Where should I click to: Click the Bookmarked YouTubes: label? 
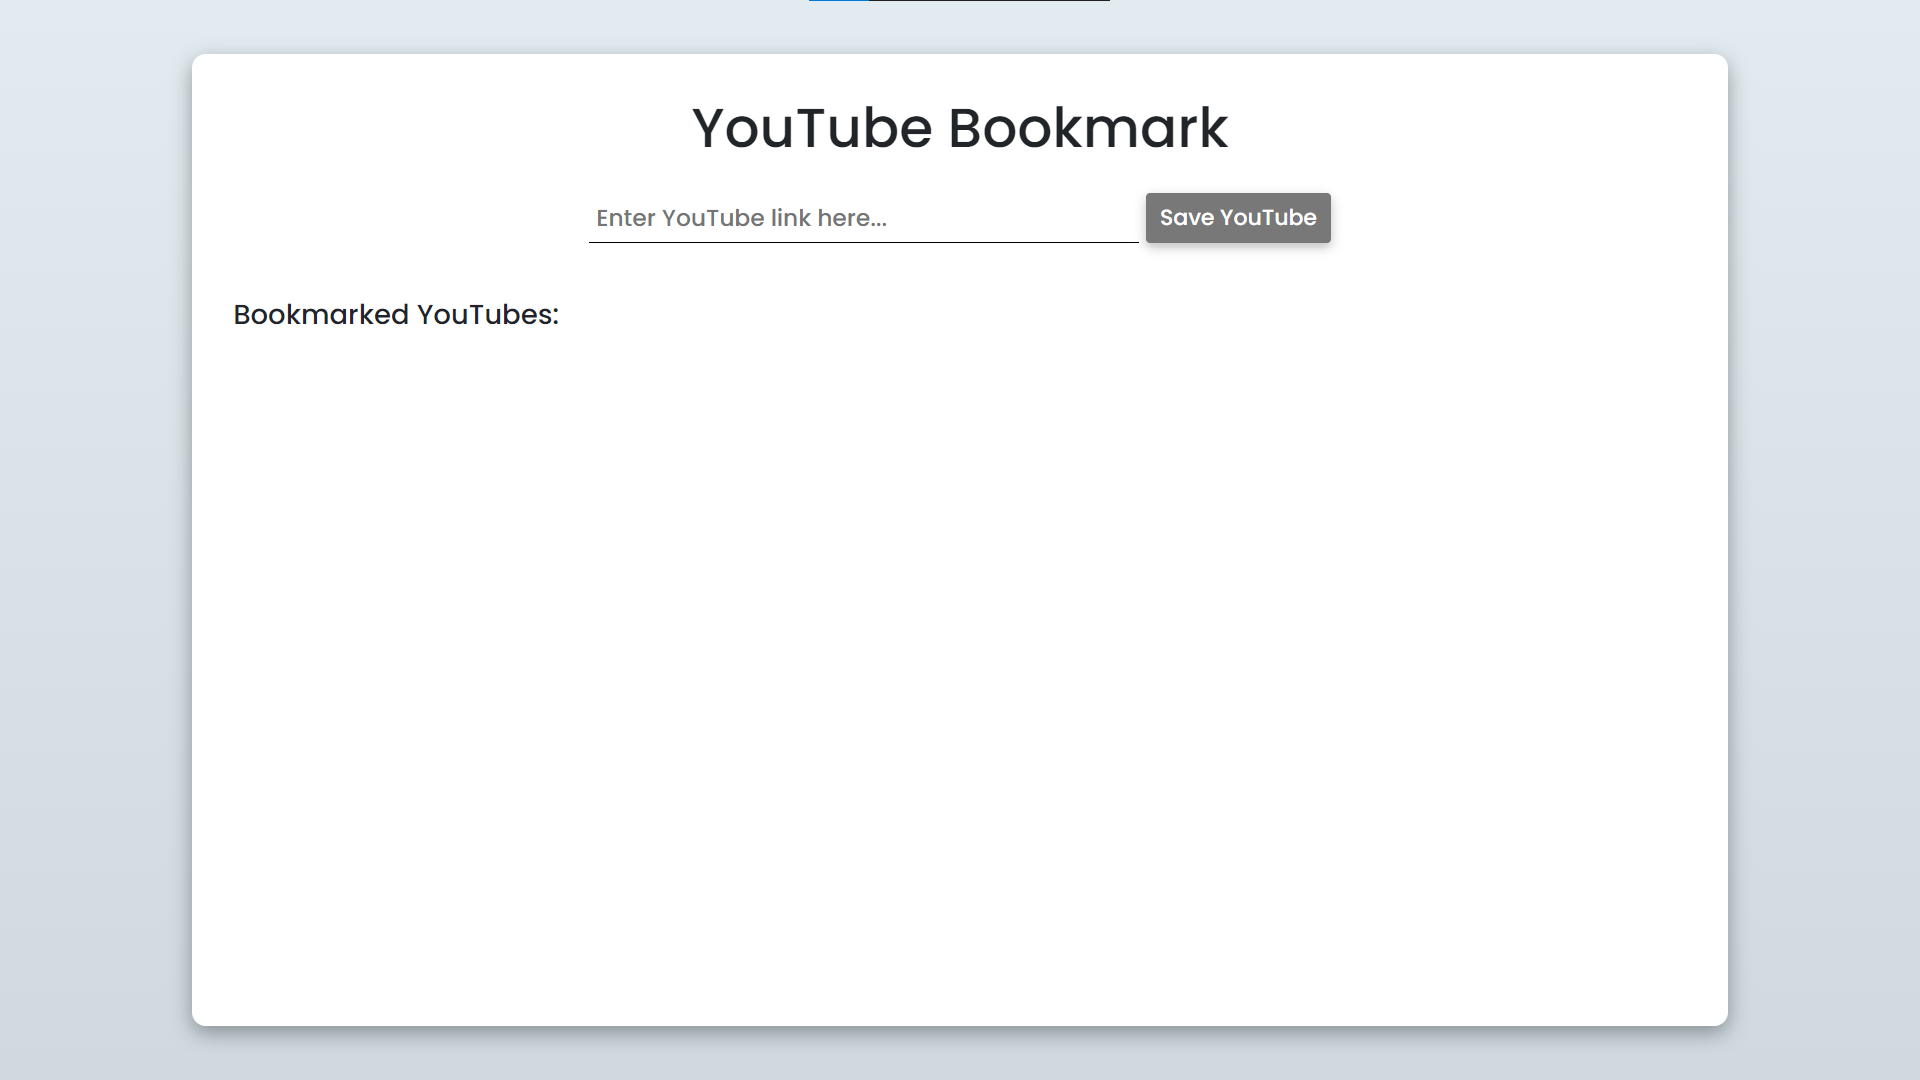pyautogui.click(x=396, y=315)
